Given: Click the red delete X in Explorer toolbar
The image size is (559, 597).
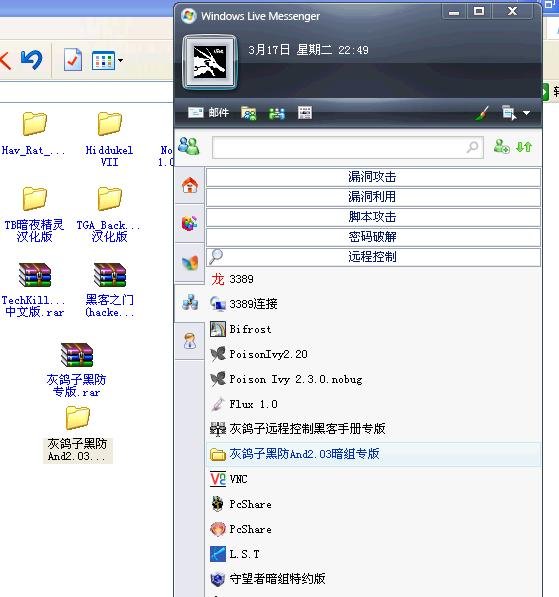Looking at the screenshot, I should point(5,61).
